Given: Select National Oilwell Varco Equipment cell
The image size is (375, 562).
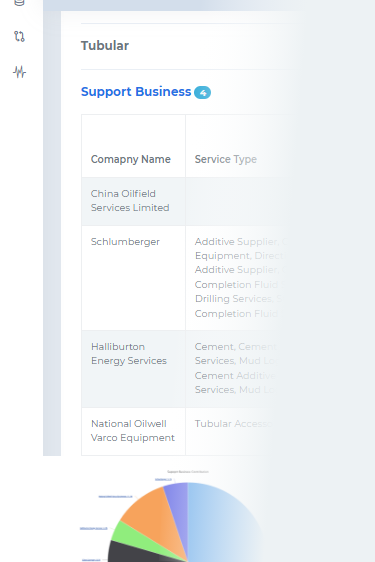Looking at the screenshot, I should [x=133, y=431].
